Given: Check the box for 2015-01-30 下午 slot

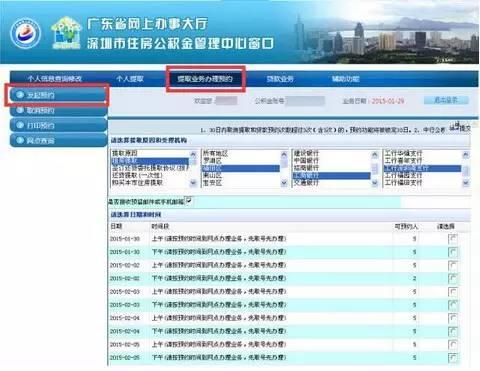Looking at the screenshot, I should click(x=452, y=252).
